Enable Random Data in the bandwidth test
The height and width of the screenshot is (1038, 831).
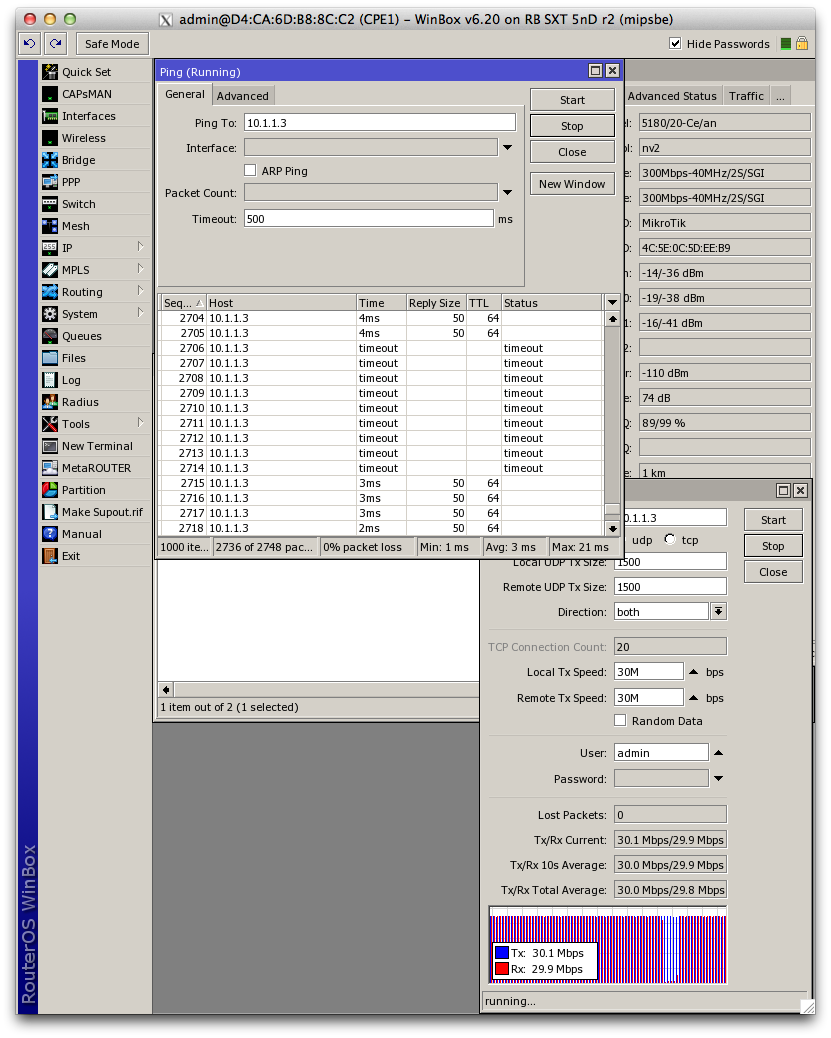click(619, 720)
